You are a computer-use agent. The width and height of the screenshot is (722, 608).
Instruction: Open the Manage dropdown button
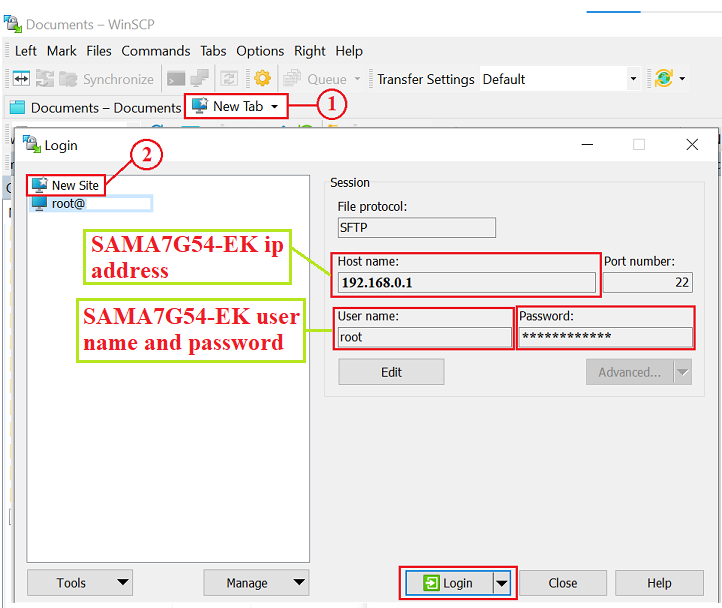299,583
